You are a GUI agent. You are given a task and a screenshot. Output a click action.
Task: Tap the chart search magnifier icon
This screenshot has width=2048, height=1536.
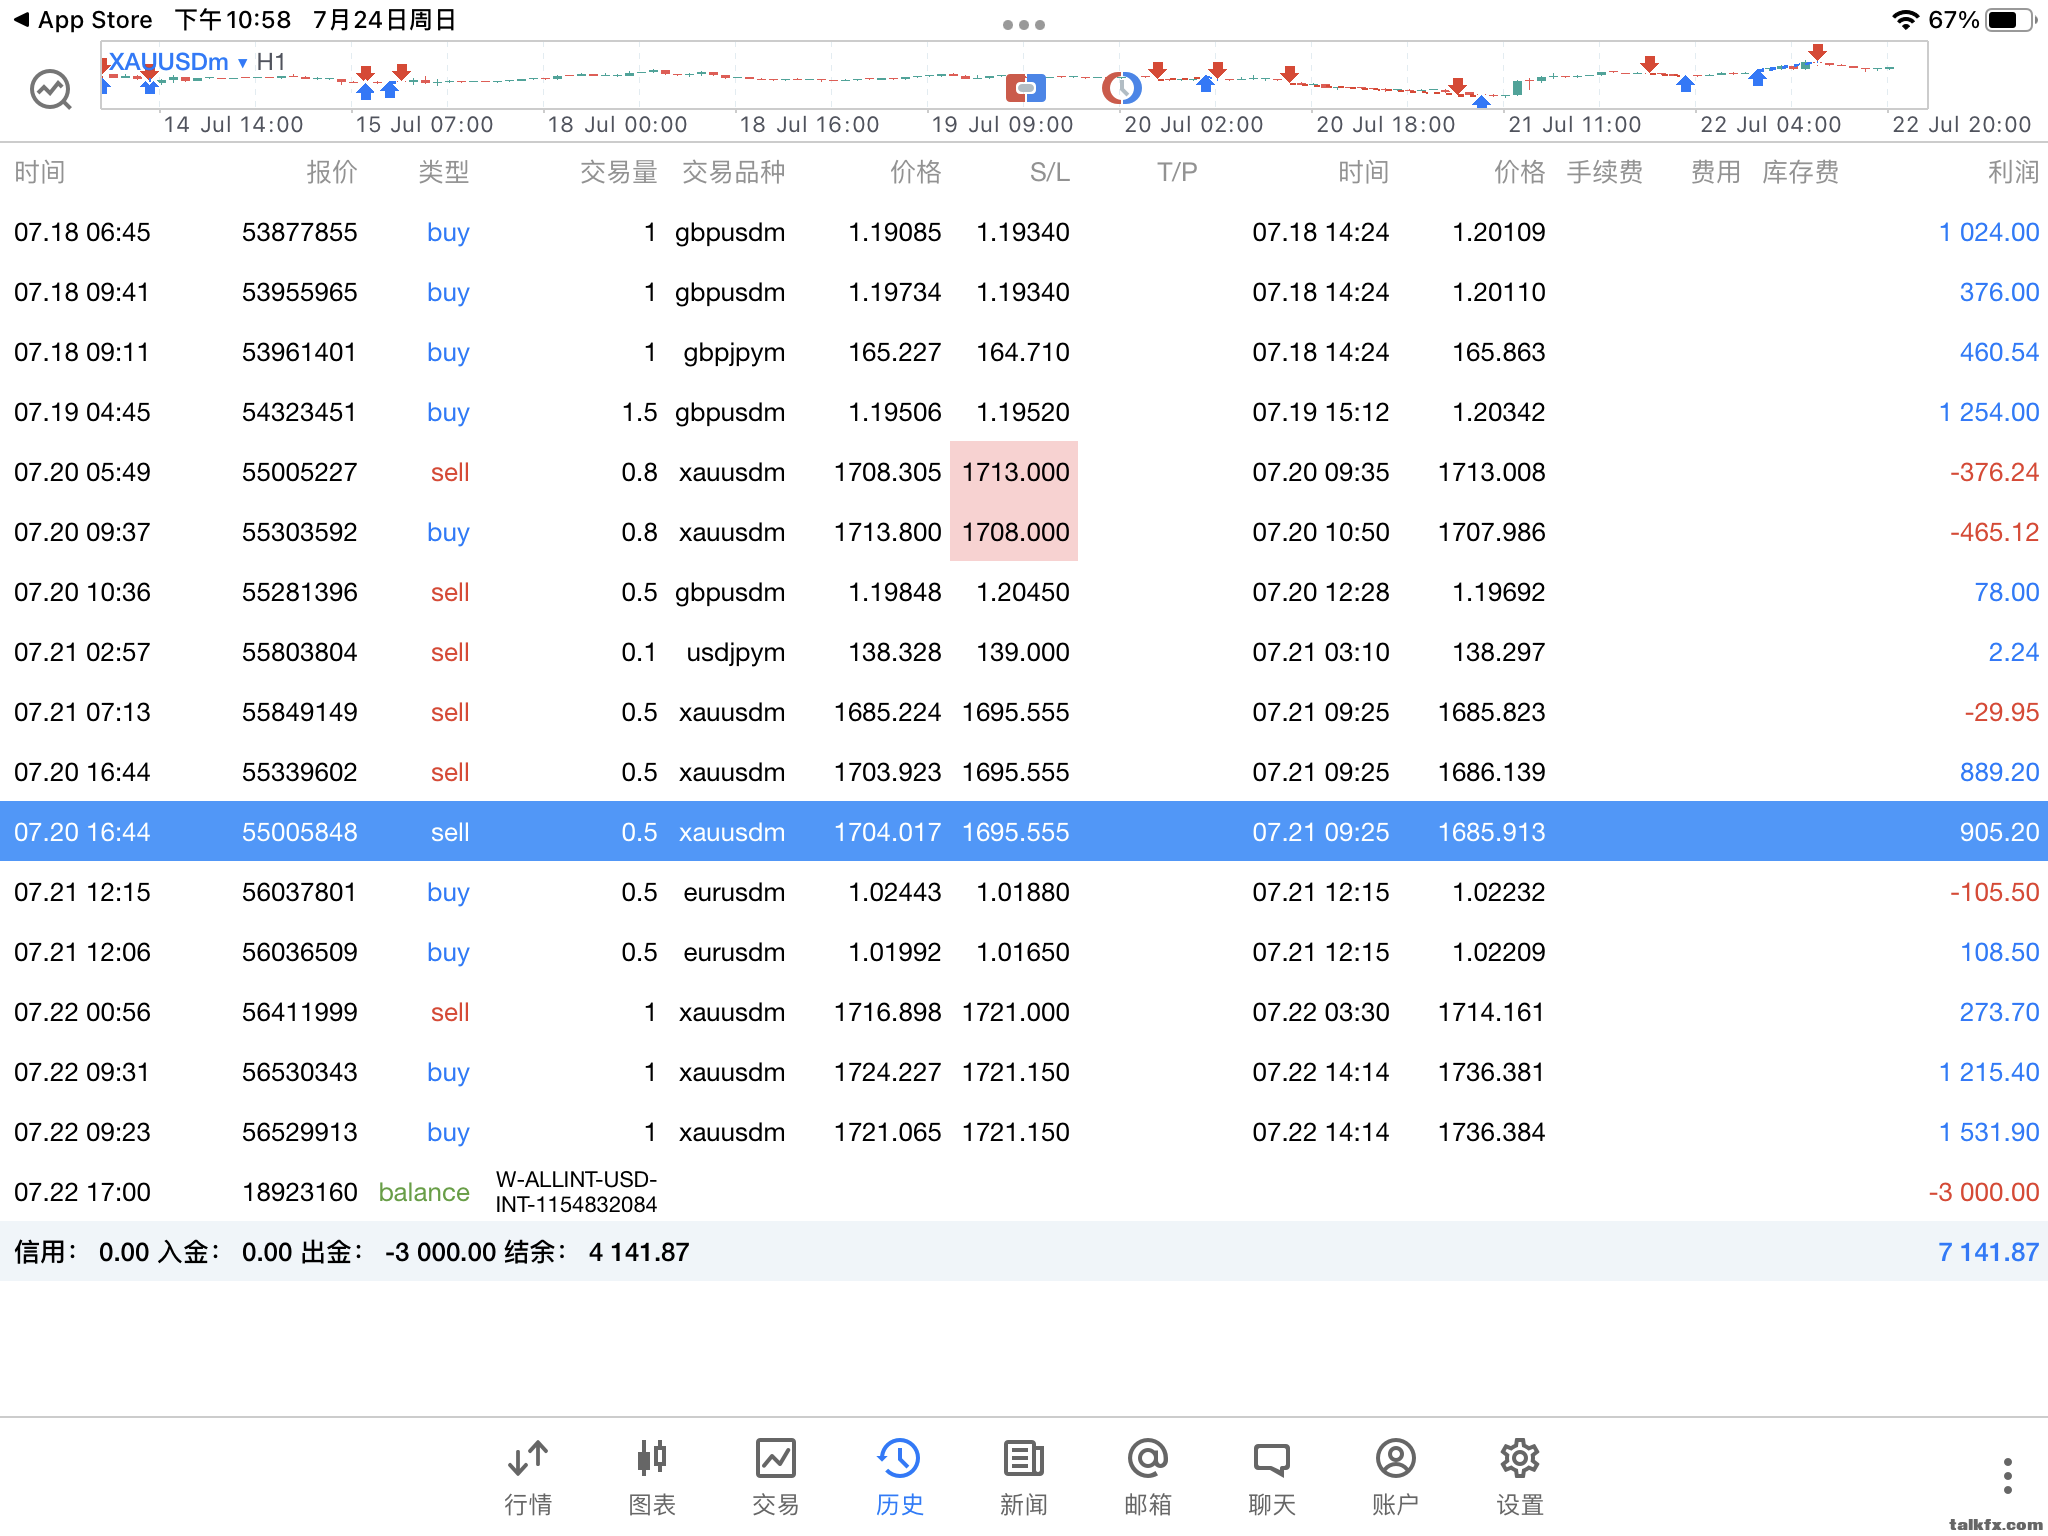(50, 90)
